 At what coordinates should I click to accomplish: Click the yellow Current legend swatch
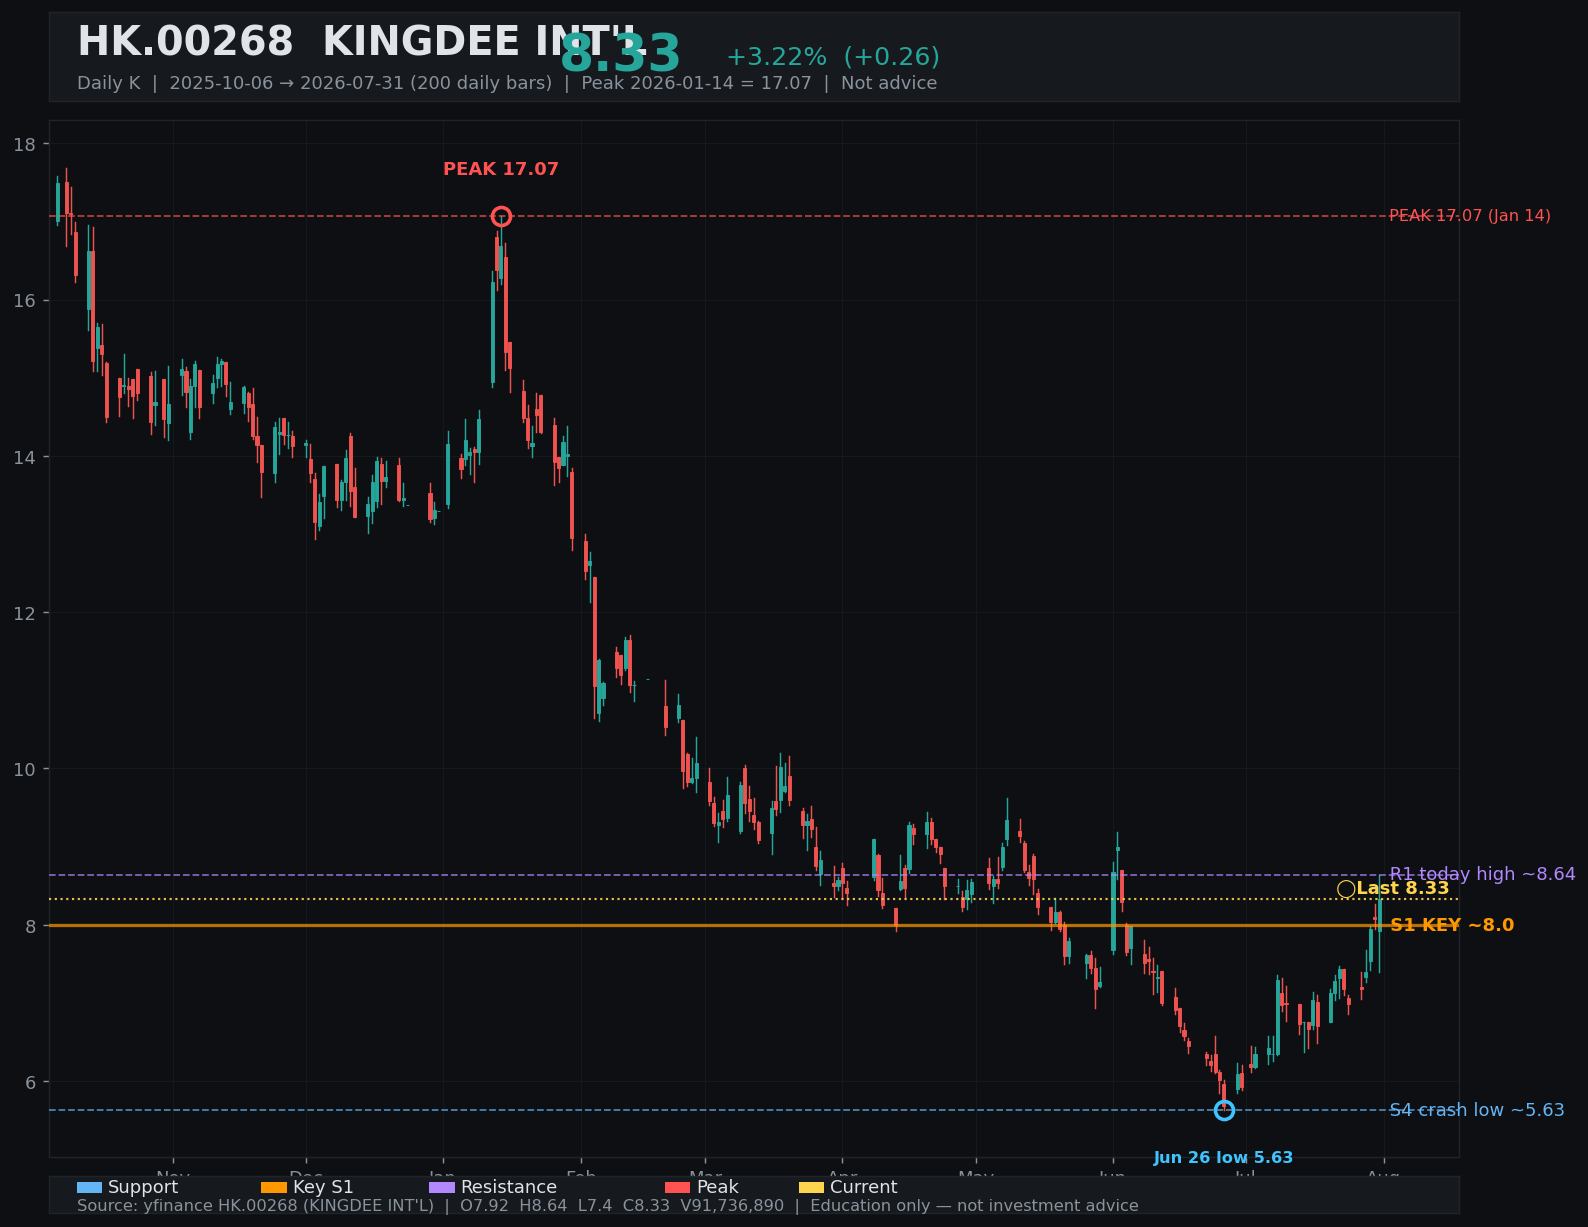tap(812, 1187)
